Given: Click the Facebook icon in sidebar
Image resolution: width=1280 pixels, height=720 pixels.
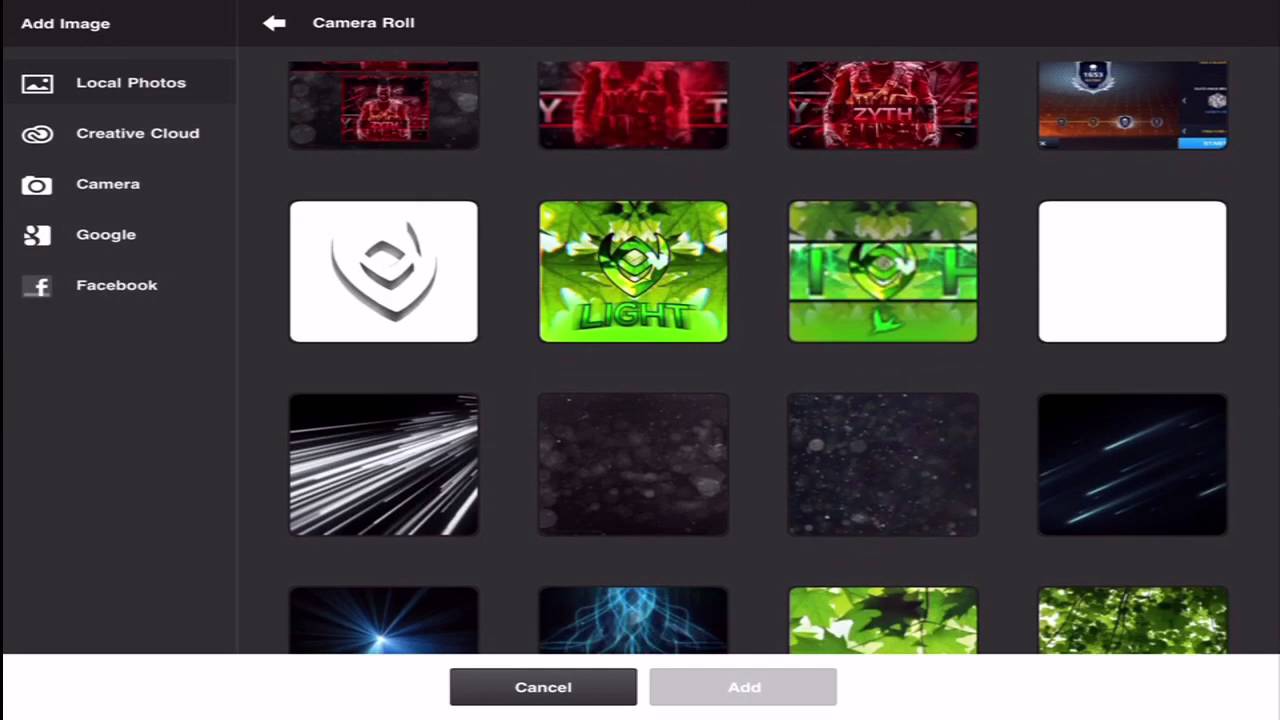Looking at the screenshot, I should tap(37, 286).
